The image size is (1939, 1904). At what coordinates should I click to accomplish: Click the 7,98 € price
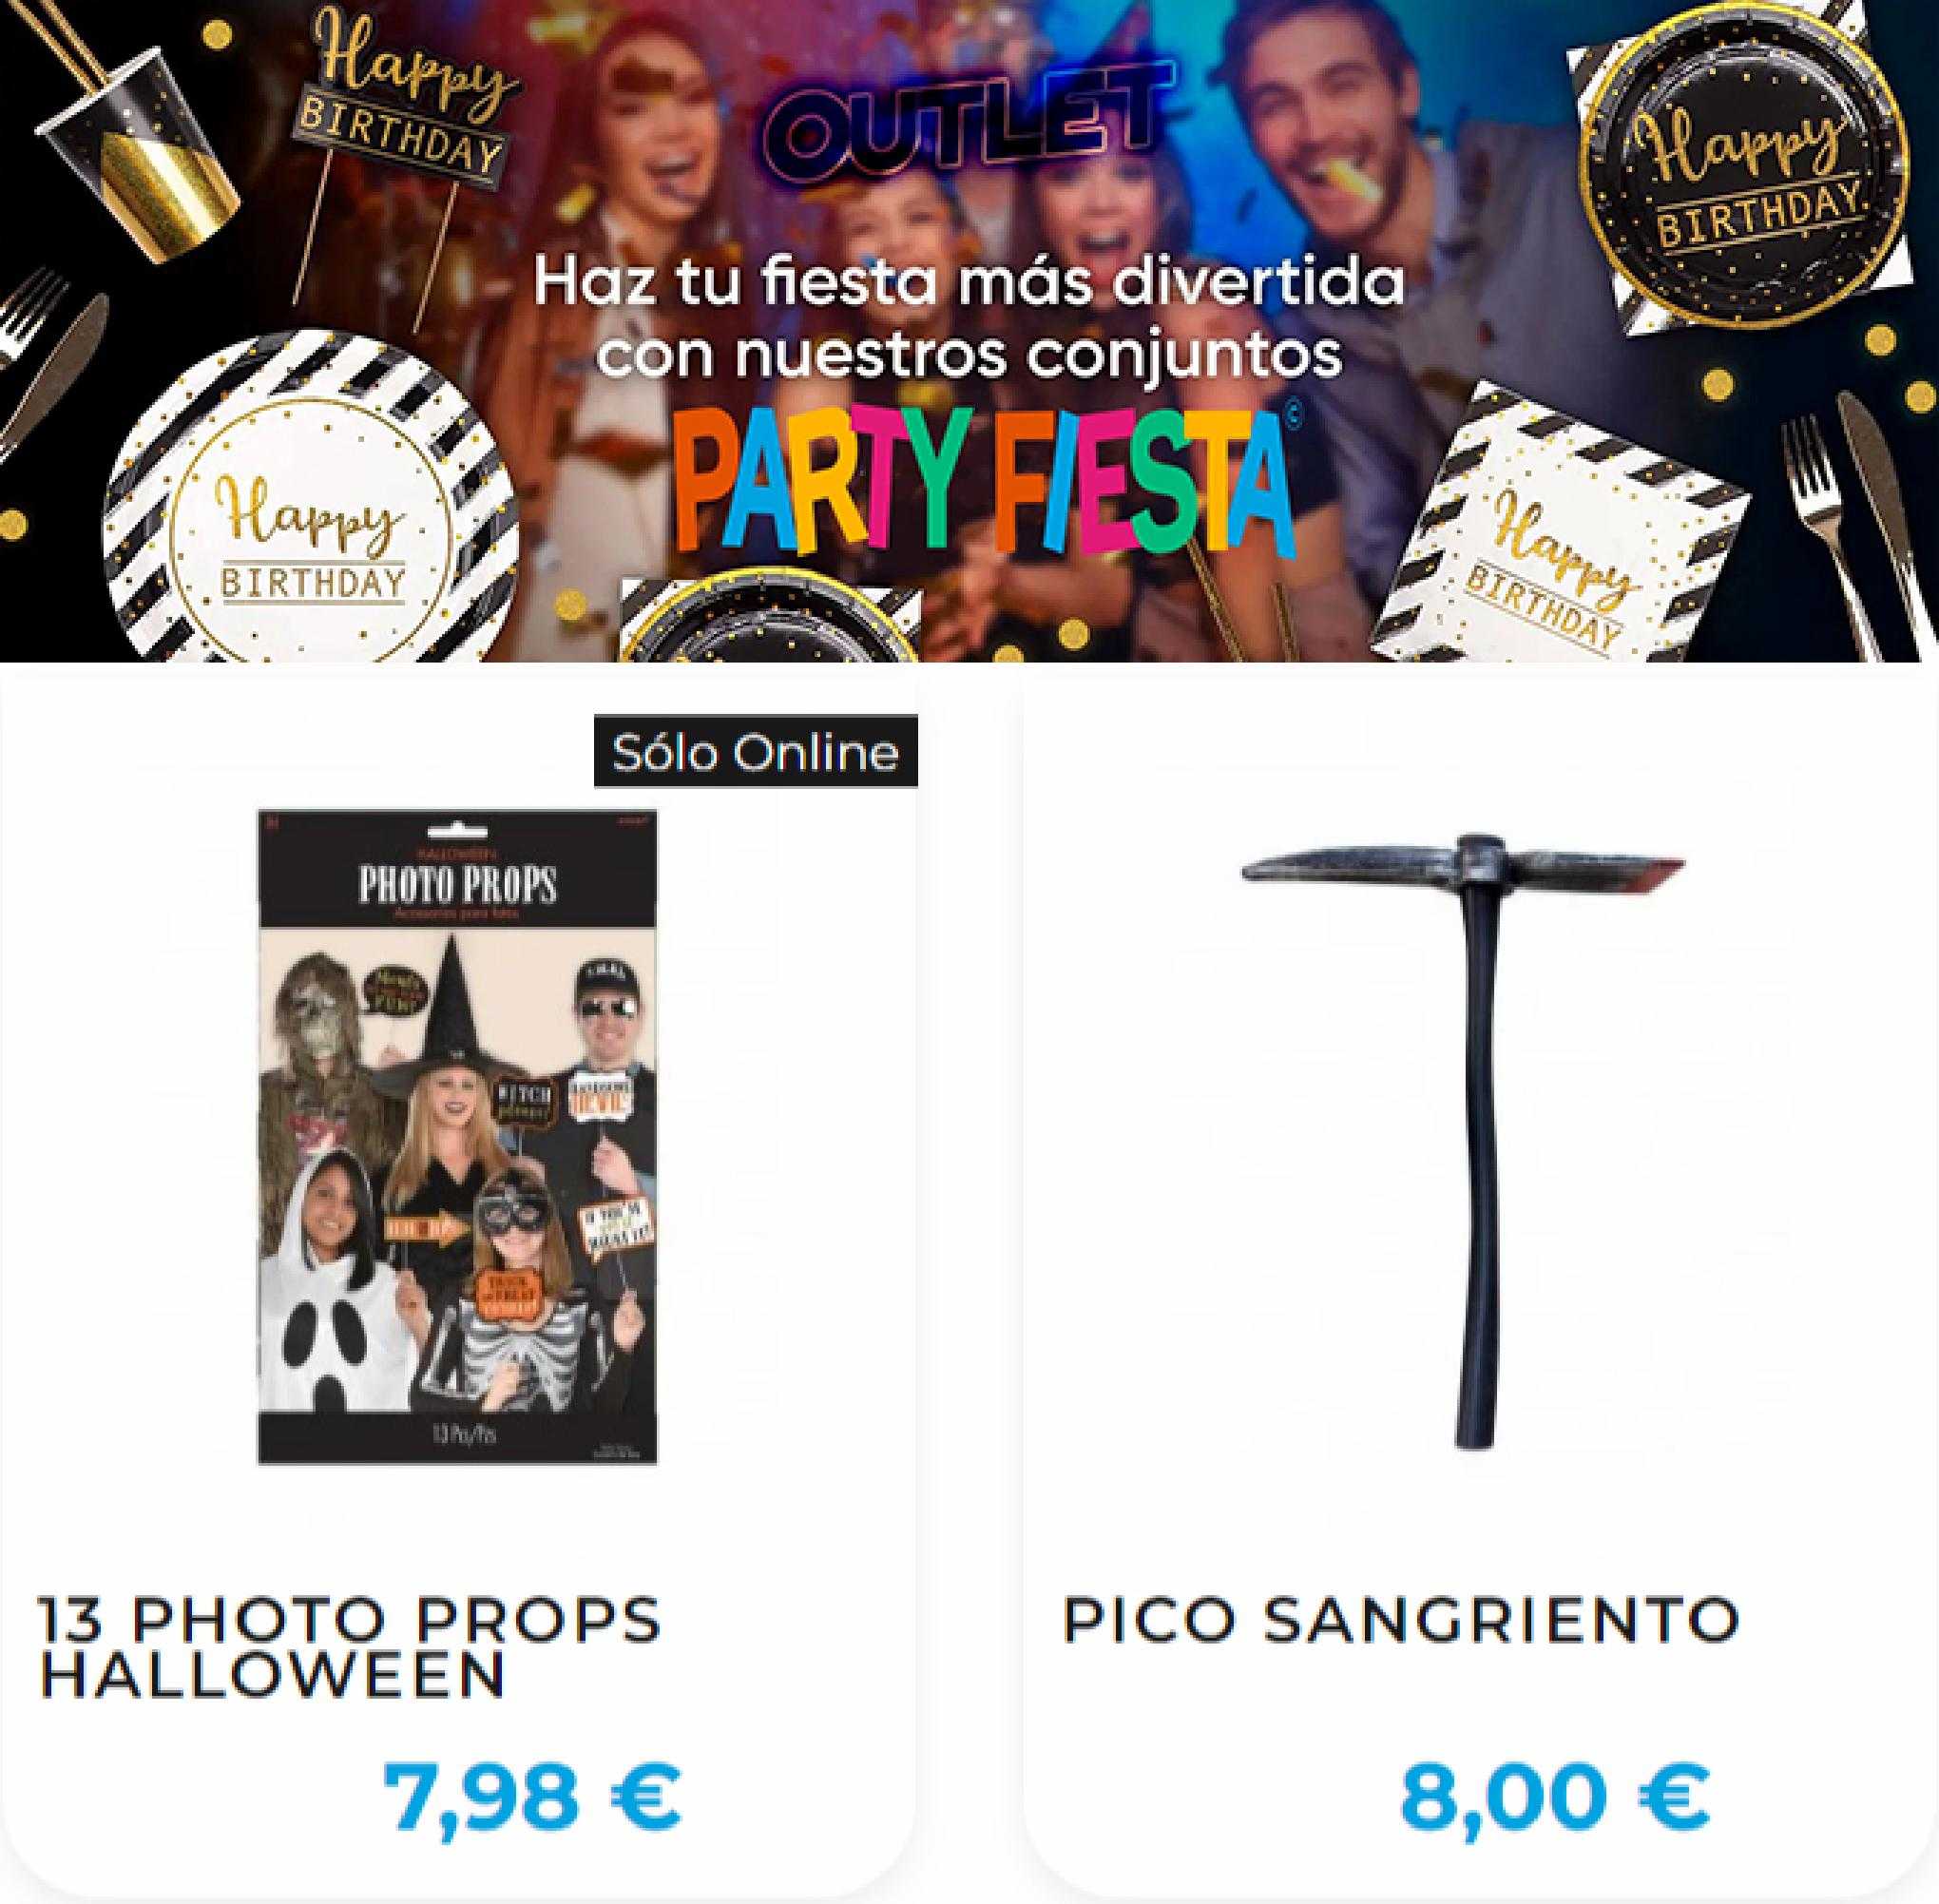tap(532, 1795)
